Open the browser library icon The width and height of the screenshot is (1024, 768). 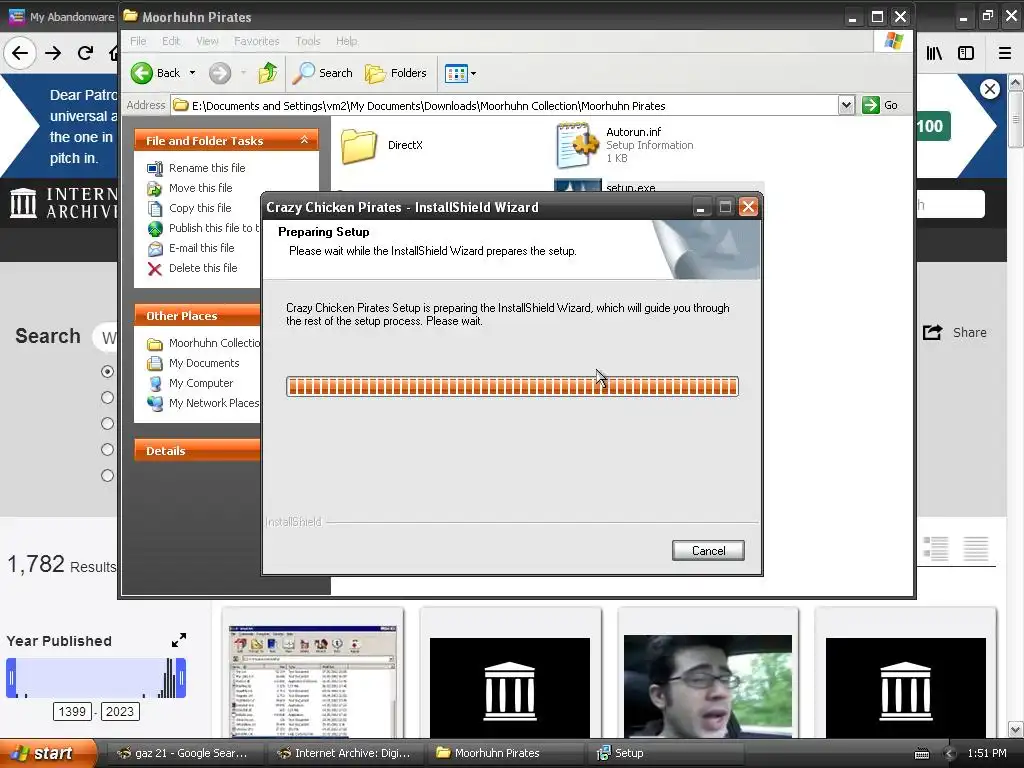pyautogui.click(x=935, y=53)
